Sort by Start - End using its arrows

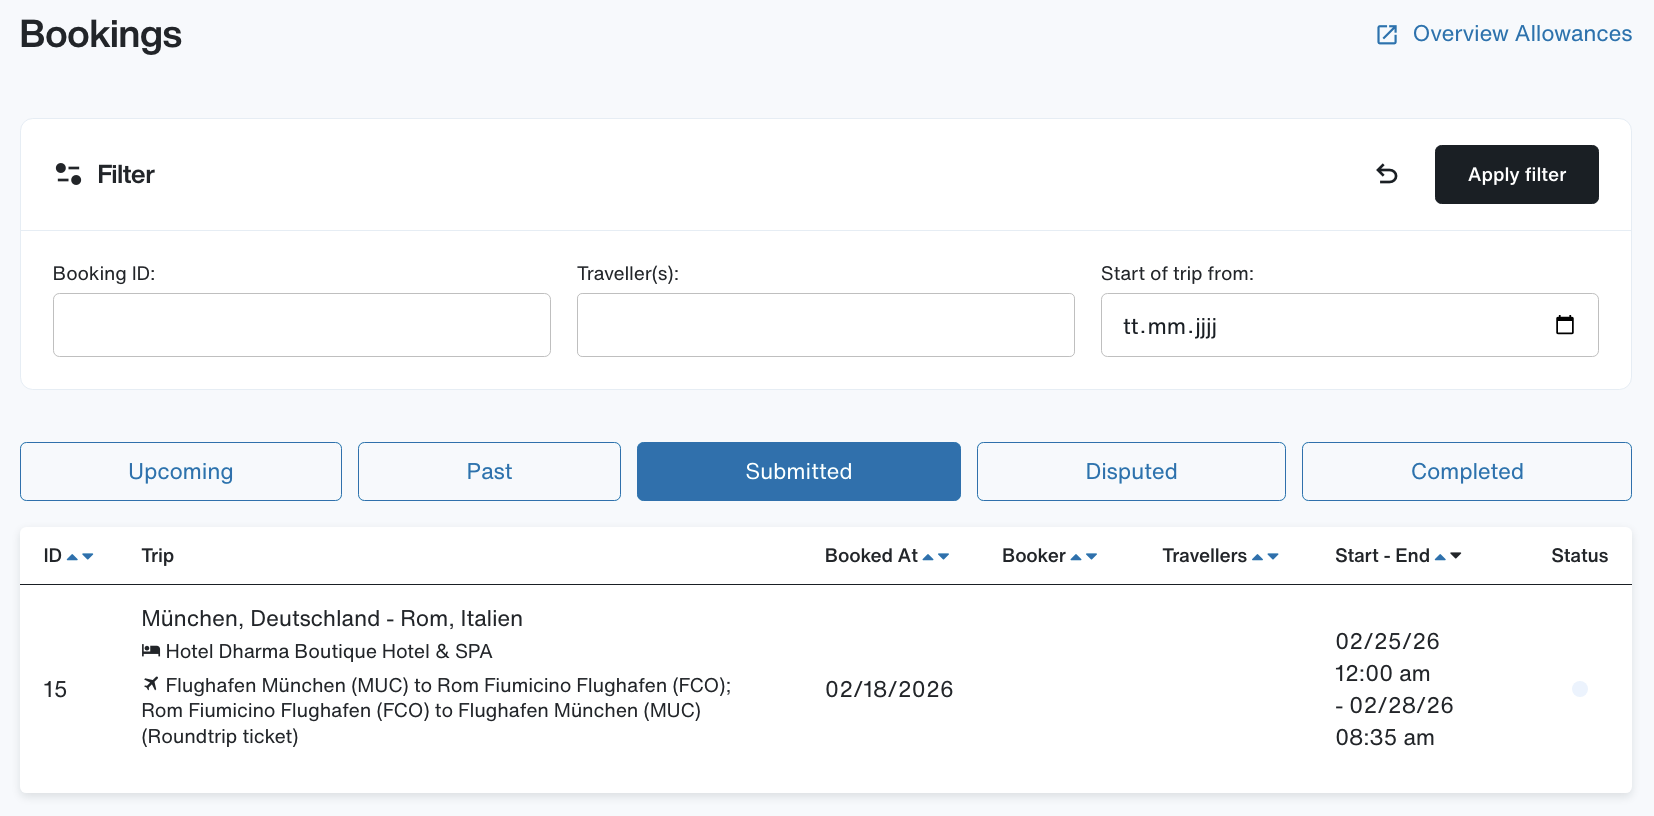coord(1448,556)
